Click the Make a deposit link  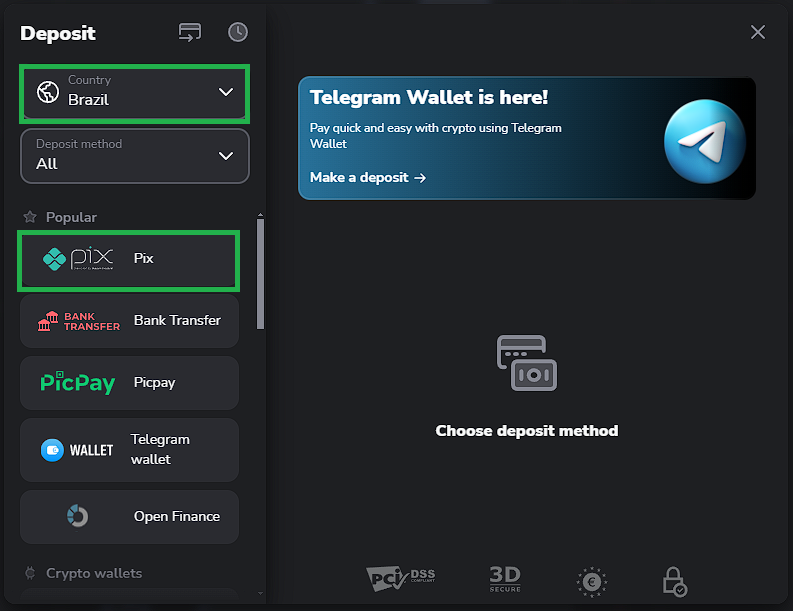(x=368, y=177)
